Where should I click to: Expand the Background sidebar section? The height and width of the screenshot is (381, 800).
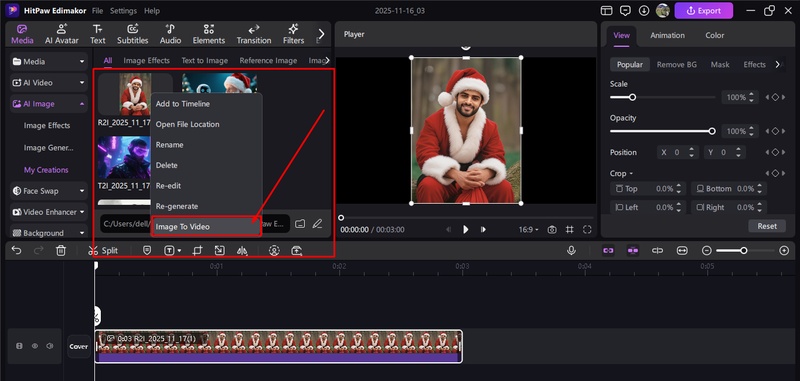coord(48,233)
